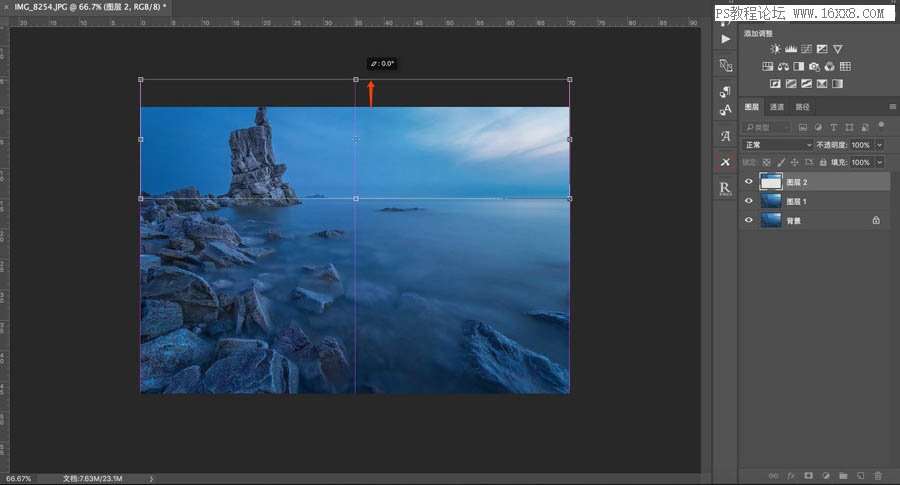900x485 pixels.
Task: Click the fx layer style icon
Action: click(x=790, y=475)
